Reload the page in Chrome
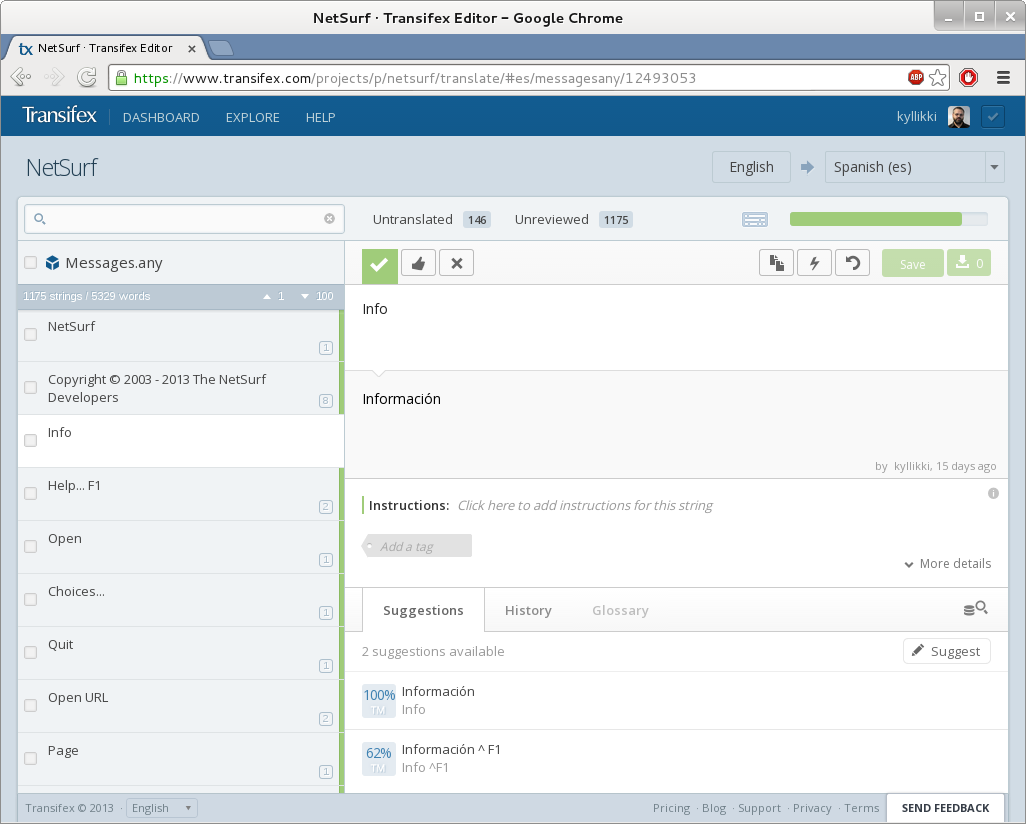Image resolution: width=1026 pixels, height=824 pixels. pyautogui.click(x=86, y=78)
